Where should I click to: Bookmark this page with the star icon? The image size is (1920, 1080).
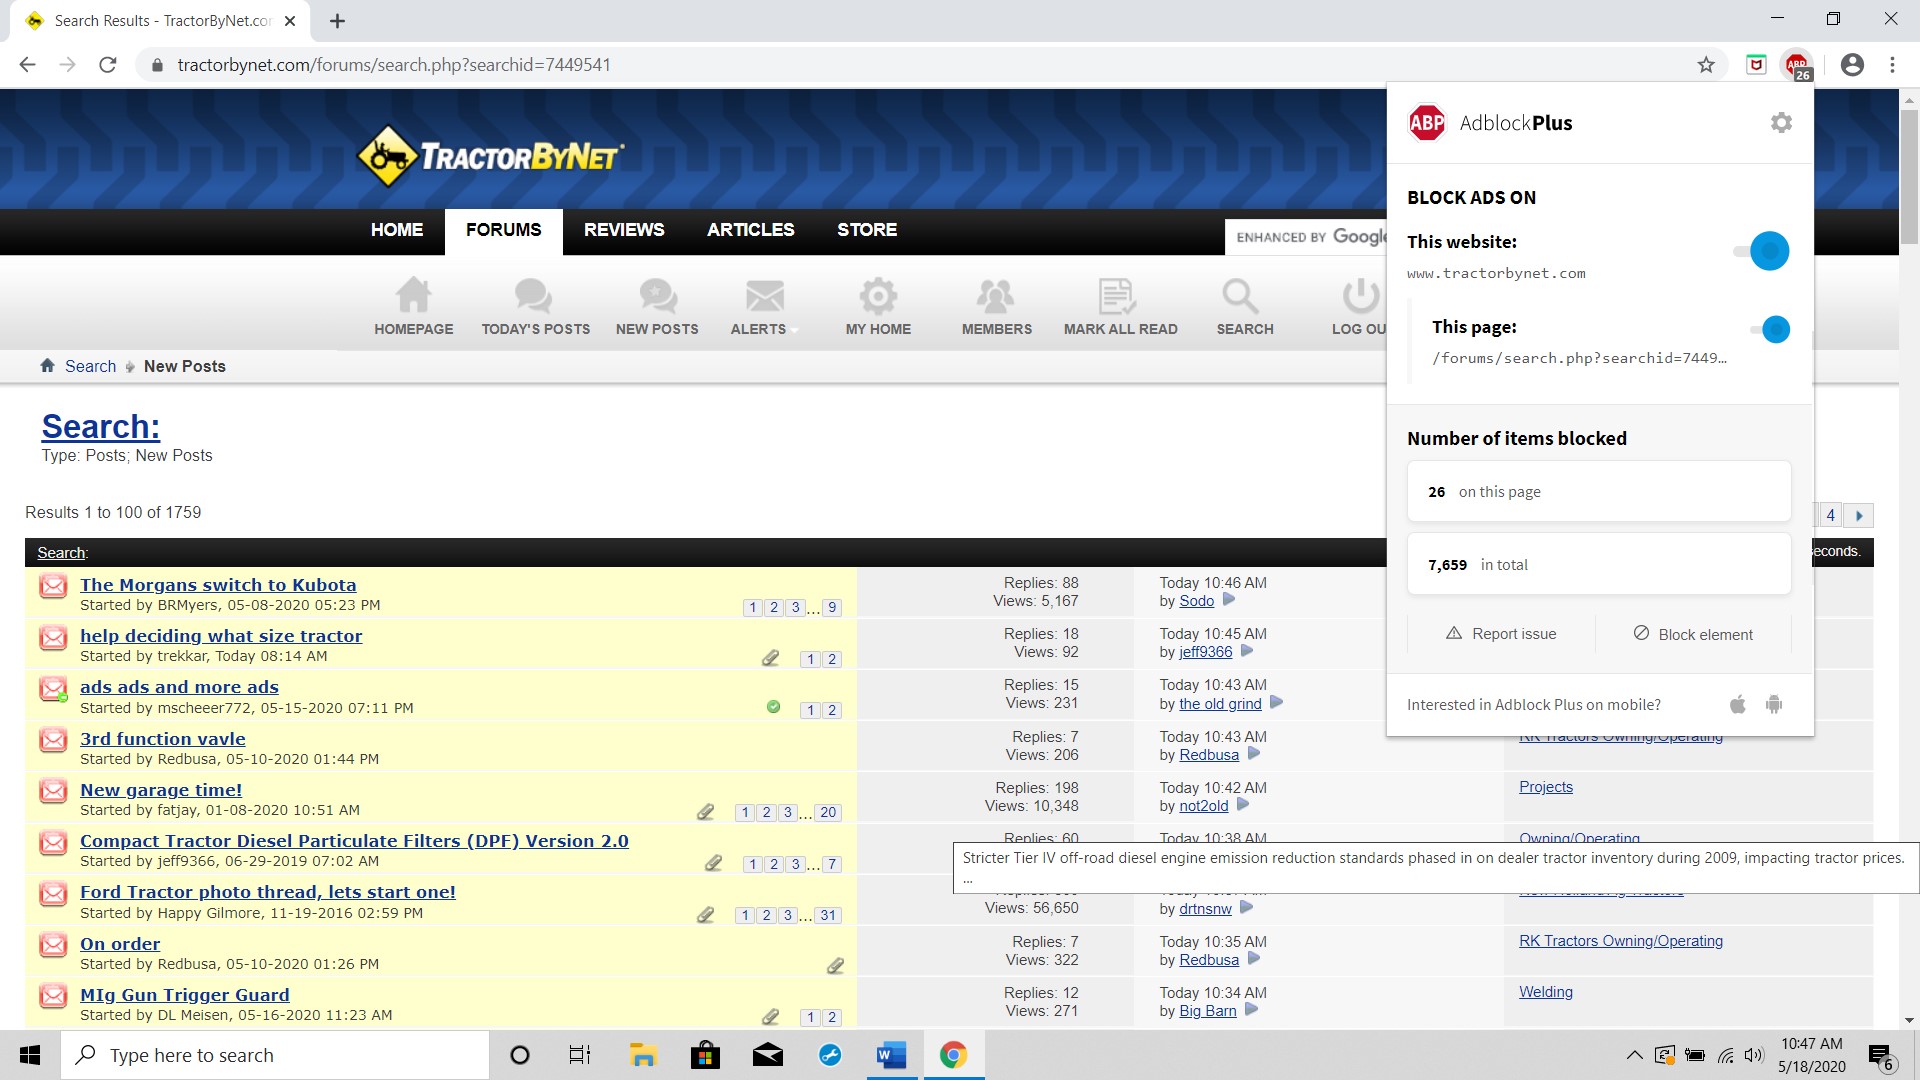pos(1706,65)
